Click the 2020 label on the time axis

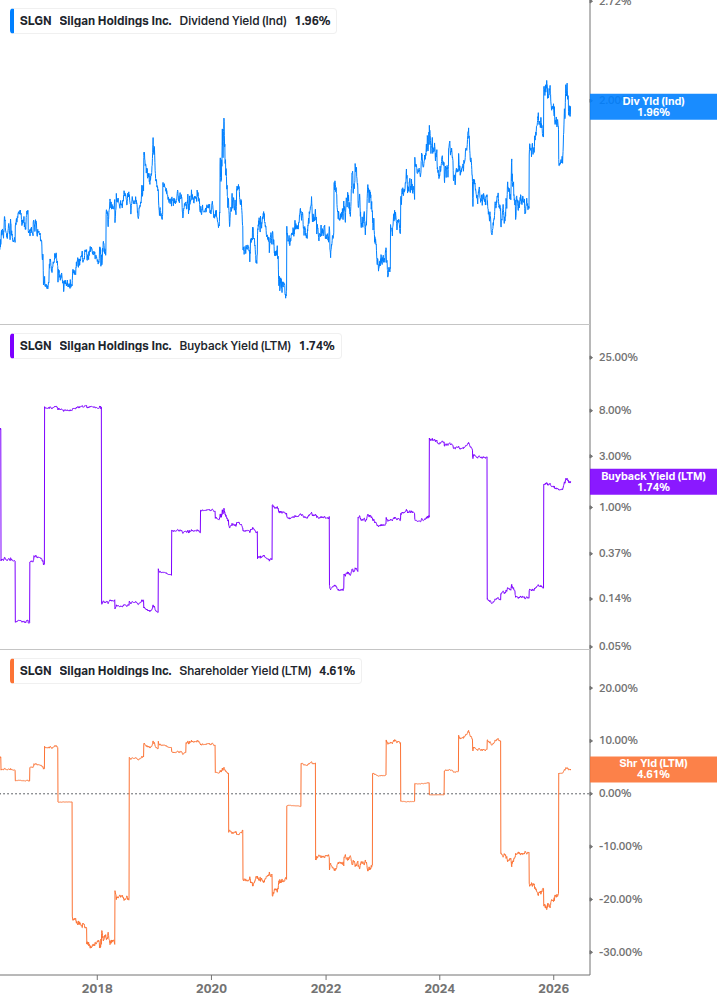click(x=211, y=988)
